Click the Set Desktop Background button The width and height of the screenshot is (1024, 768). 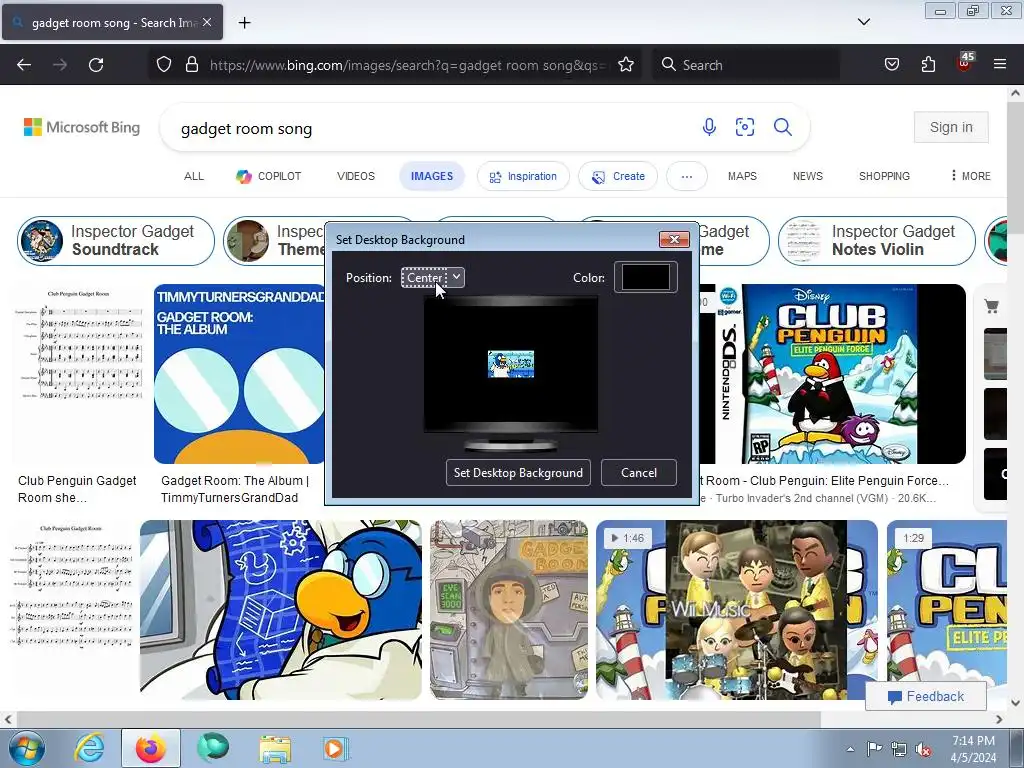coord(518,473)
